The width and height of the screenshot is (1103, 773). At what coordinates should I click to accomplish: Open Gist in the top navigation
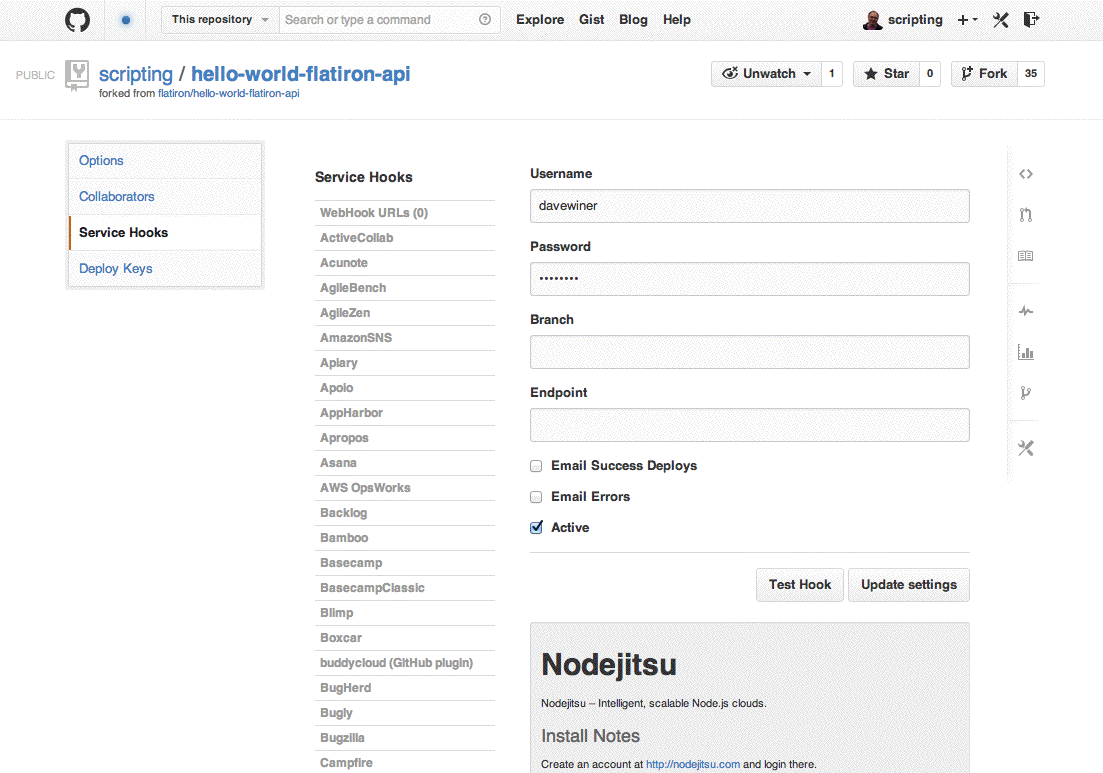(592, 20)
